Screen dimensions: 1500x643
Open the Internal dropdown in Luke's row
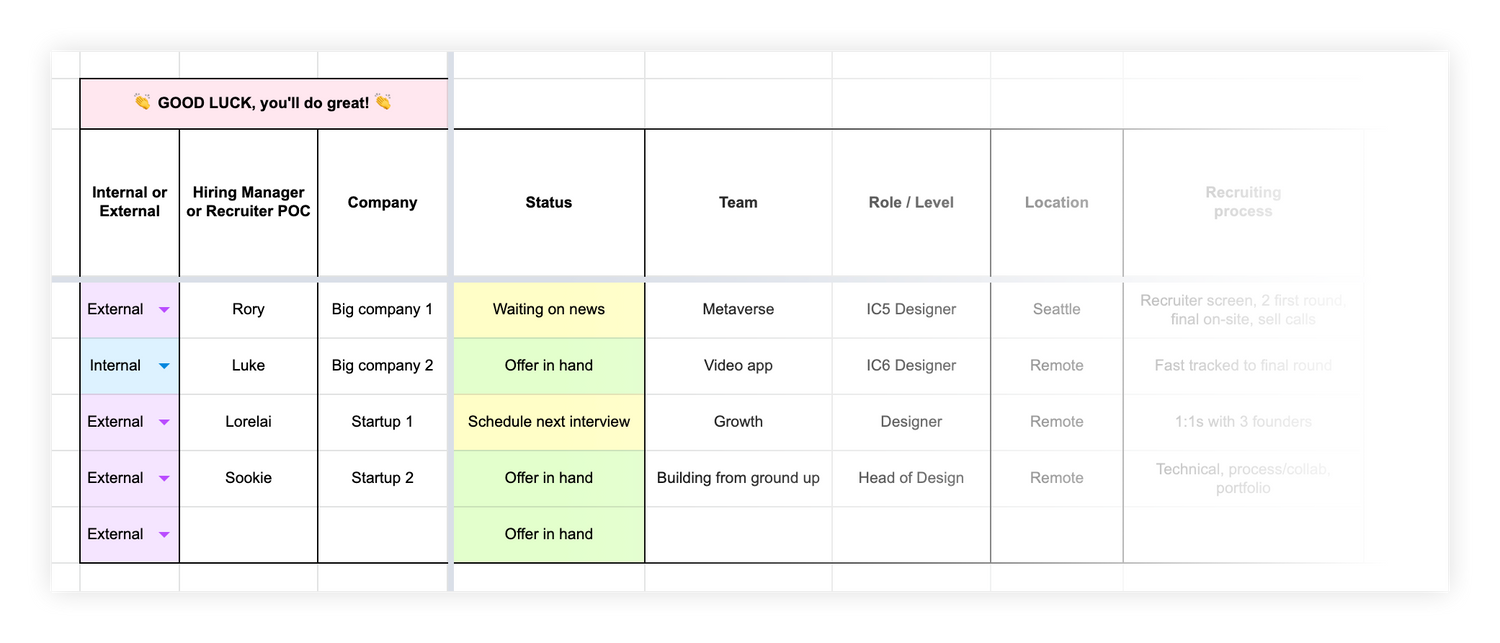pos(164,366)
